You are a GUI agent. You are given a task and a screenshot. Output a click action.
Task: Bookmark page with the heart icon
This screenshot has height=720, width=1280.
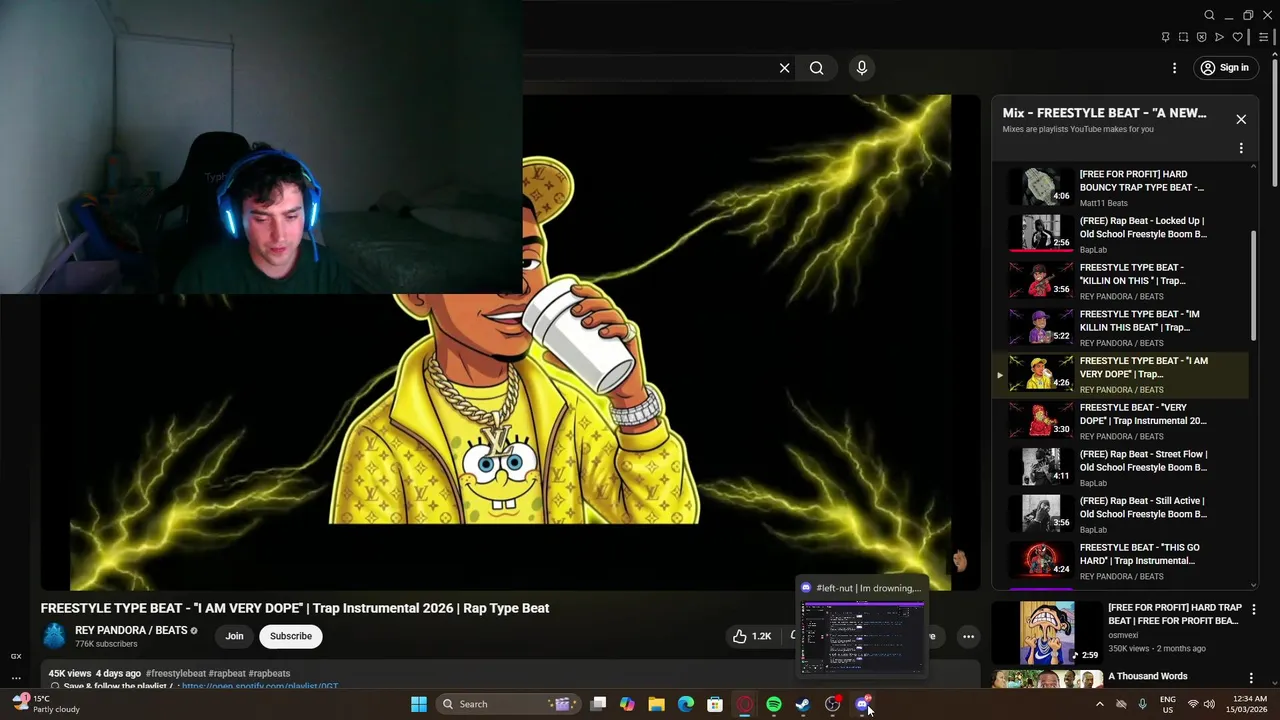pyautogui.click(x=1237, y=37)
